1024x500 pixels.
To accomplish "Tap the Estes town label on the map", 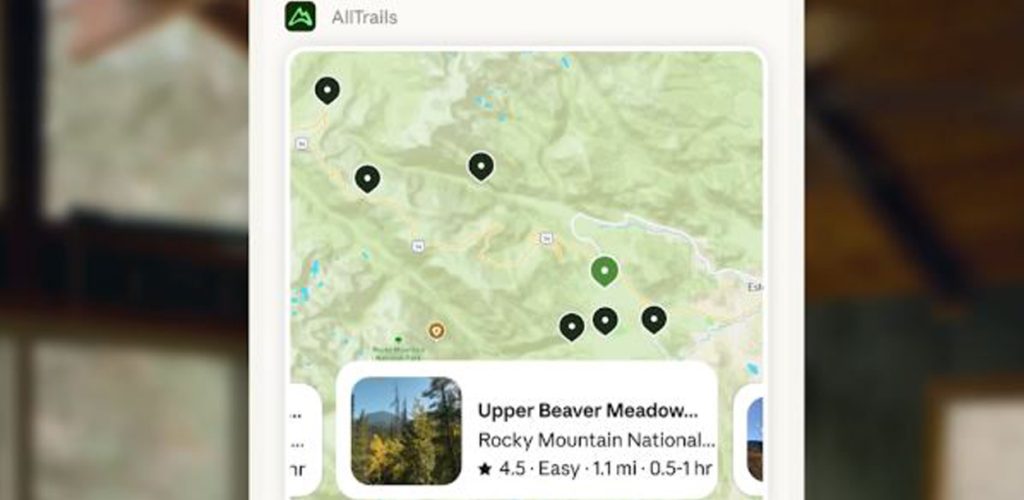I will tap(755, 287).
